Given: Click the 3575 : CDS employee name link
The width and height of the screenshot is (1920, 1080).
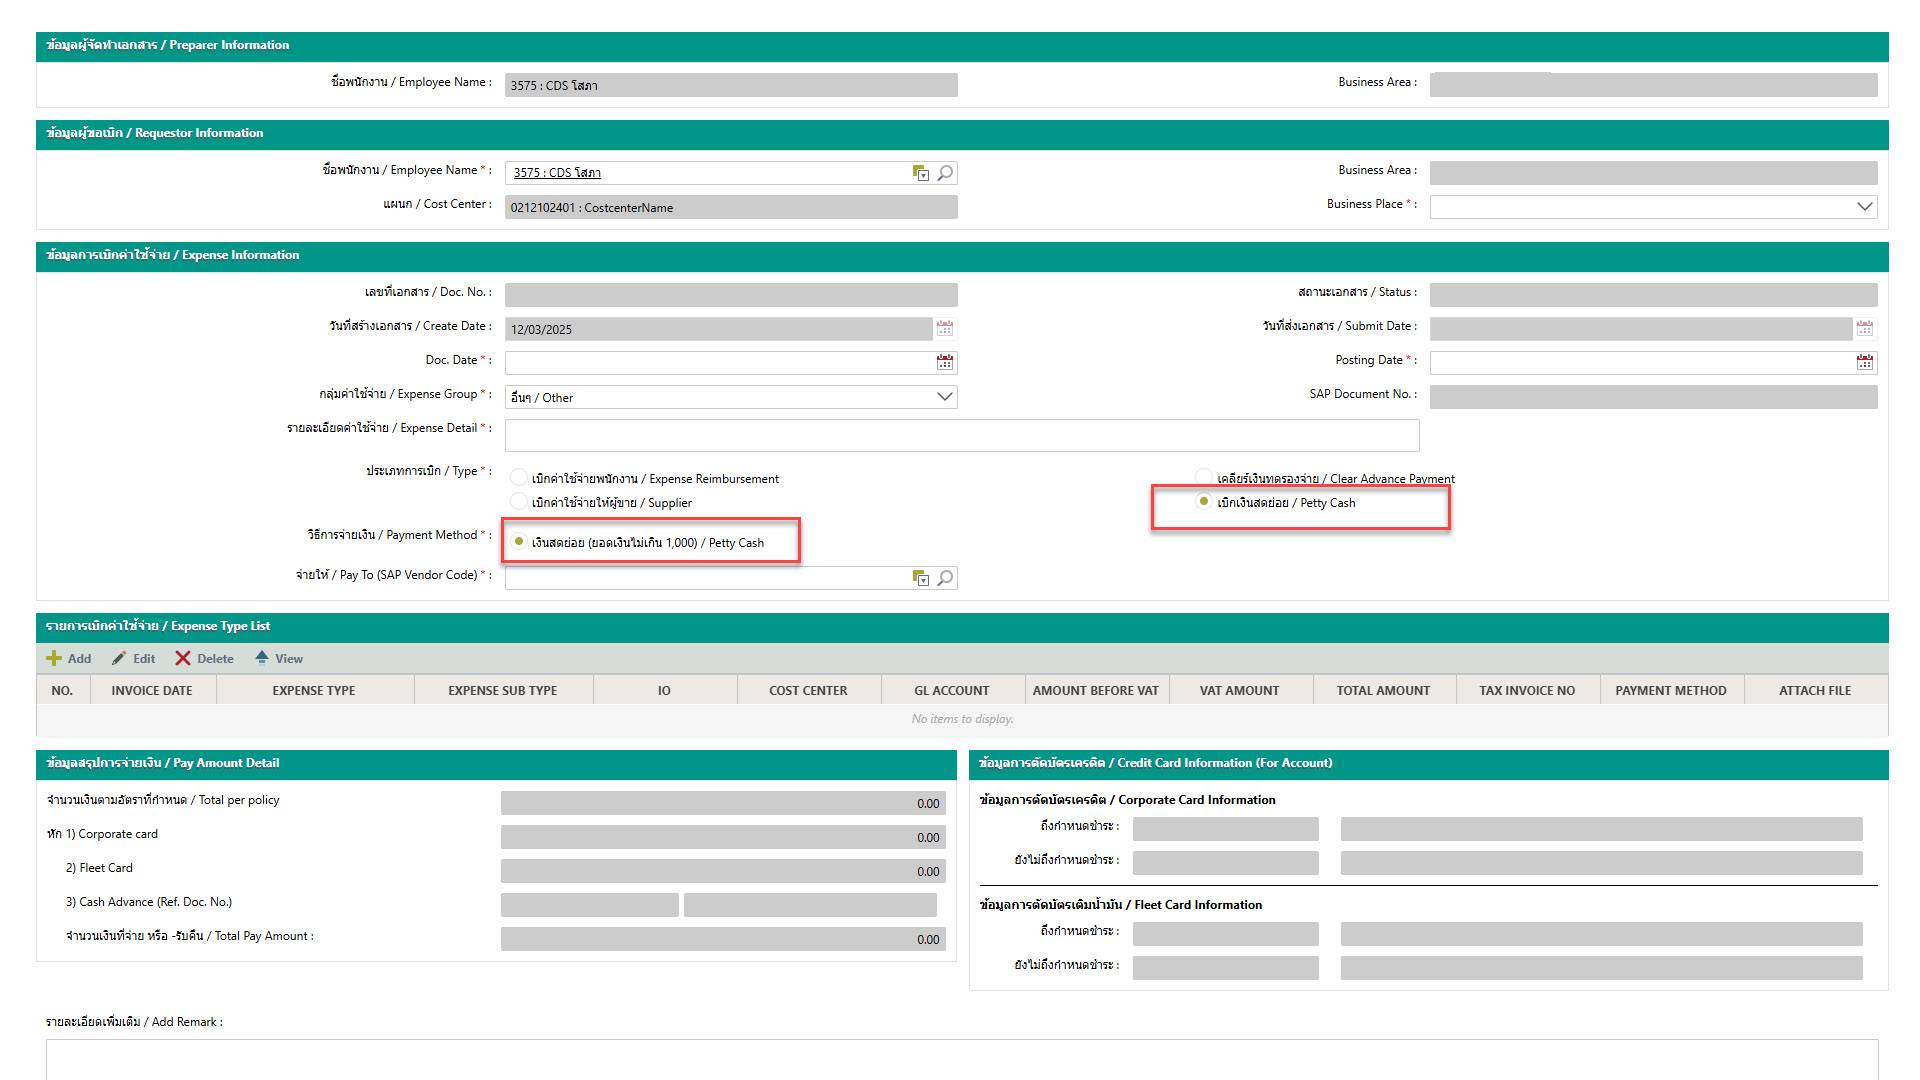Looking at the screenshot, I should (557, 173).
